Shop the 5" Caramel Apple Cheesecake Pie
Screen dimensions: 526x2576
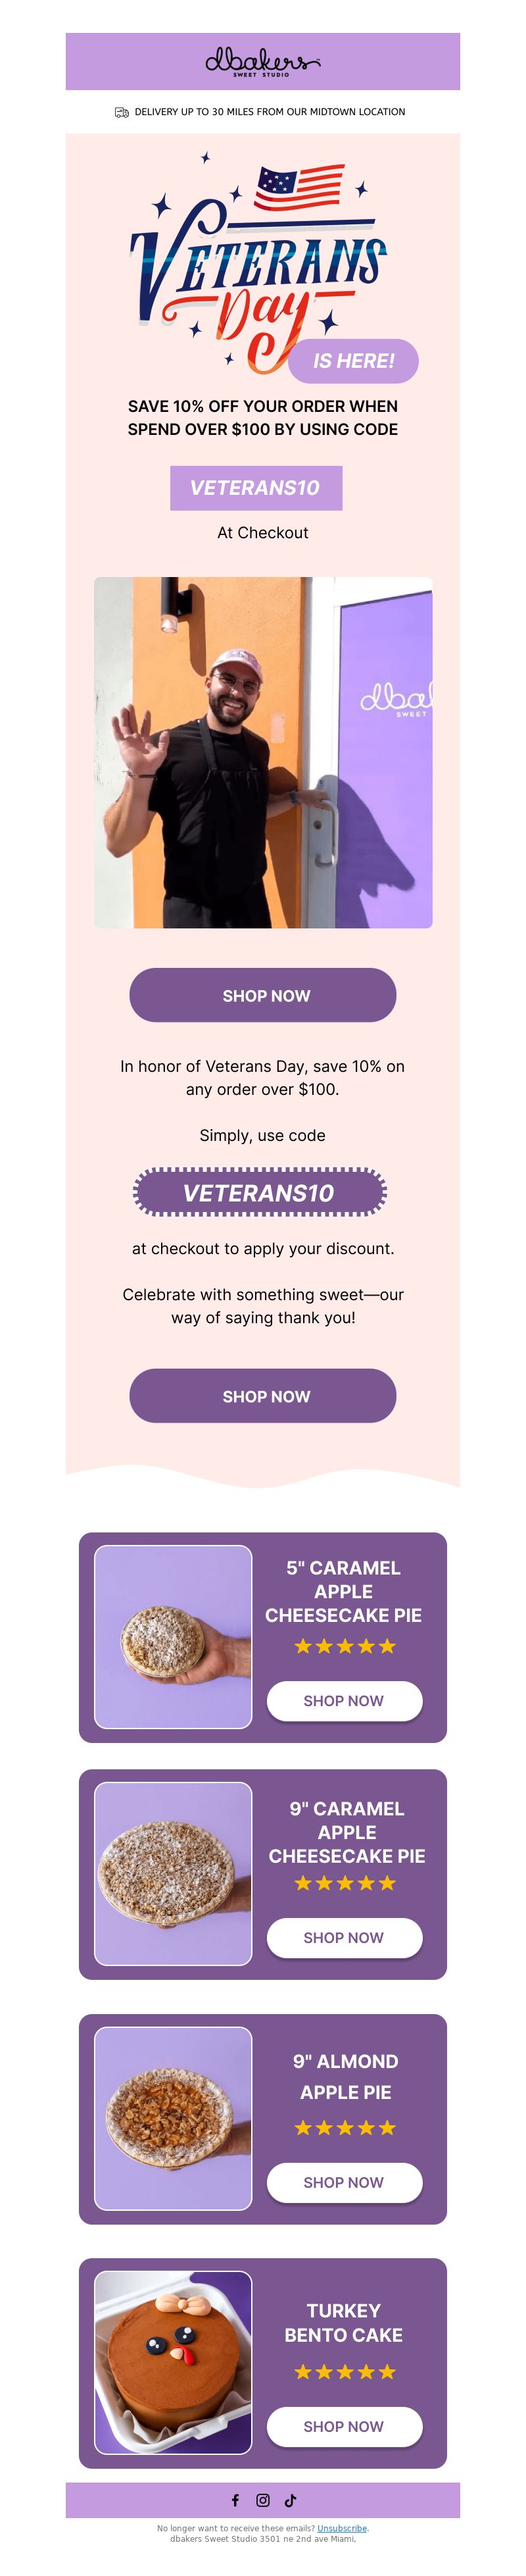click(344, 1700)
